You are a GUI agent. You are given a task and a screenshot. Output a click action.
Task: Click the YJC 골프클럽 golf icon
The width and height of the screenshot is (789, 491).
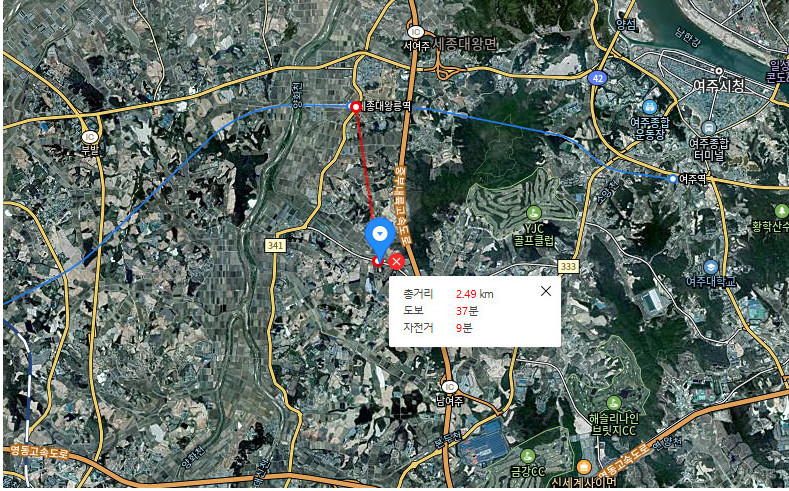(x=534, y=213)
